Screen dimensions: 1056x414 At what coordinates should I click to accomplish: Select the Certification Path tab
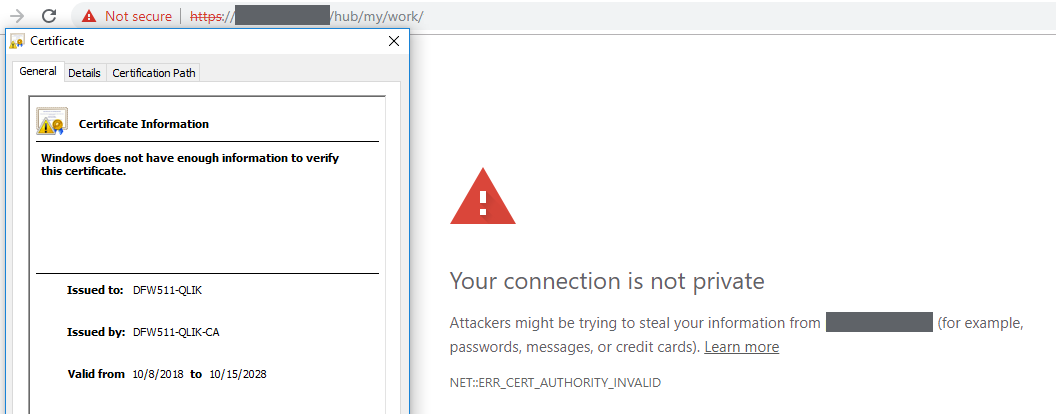[x=155, y=73]
